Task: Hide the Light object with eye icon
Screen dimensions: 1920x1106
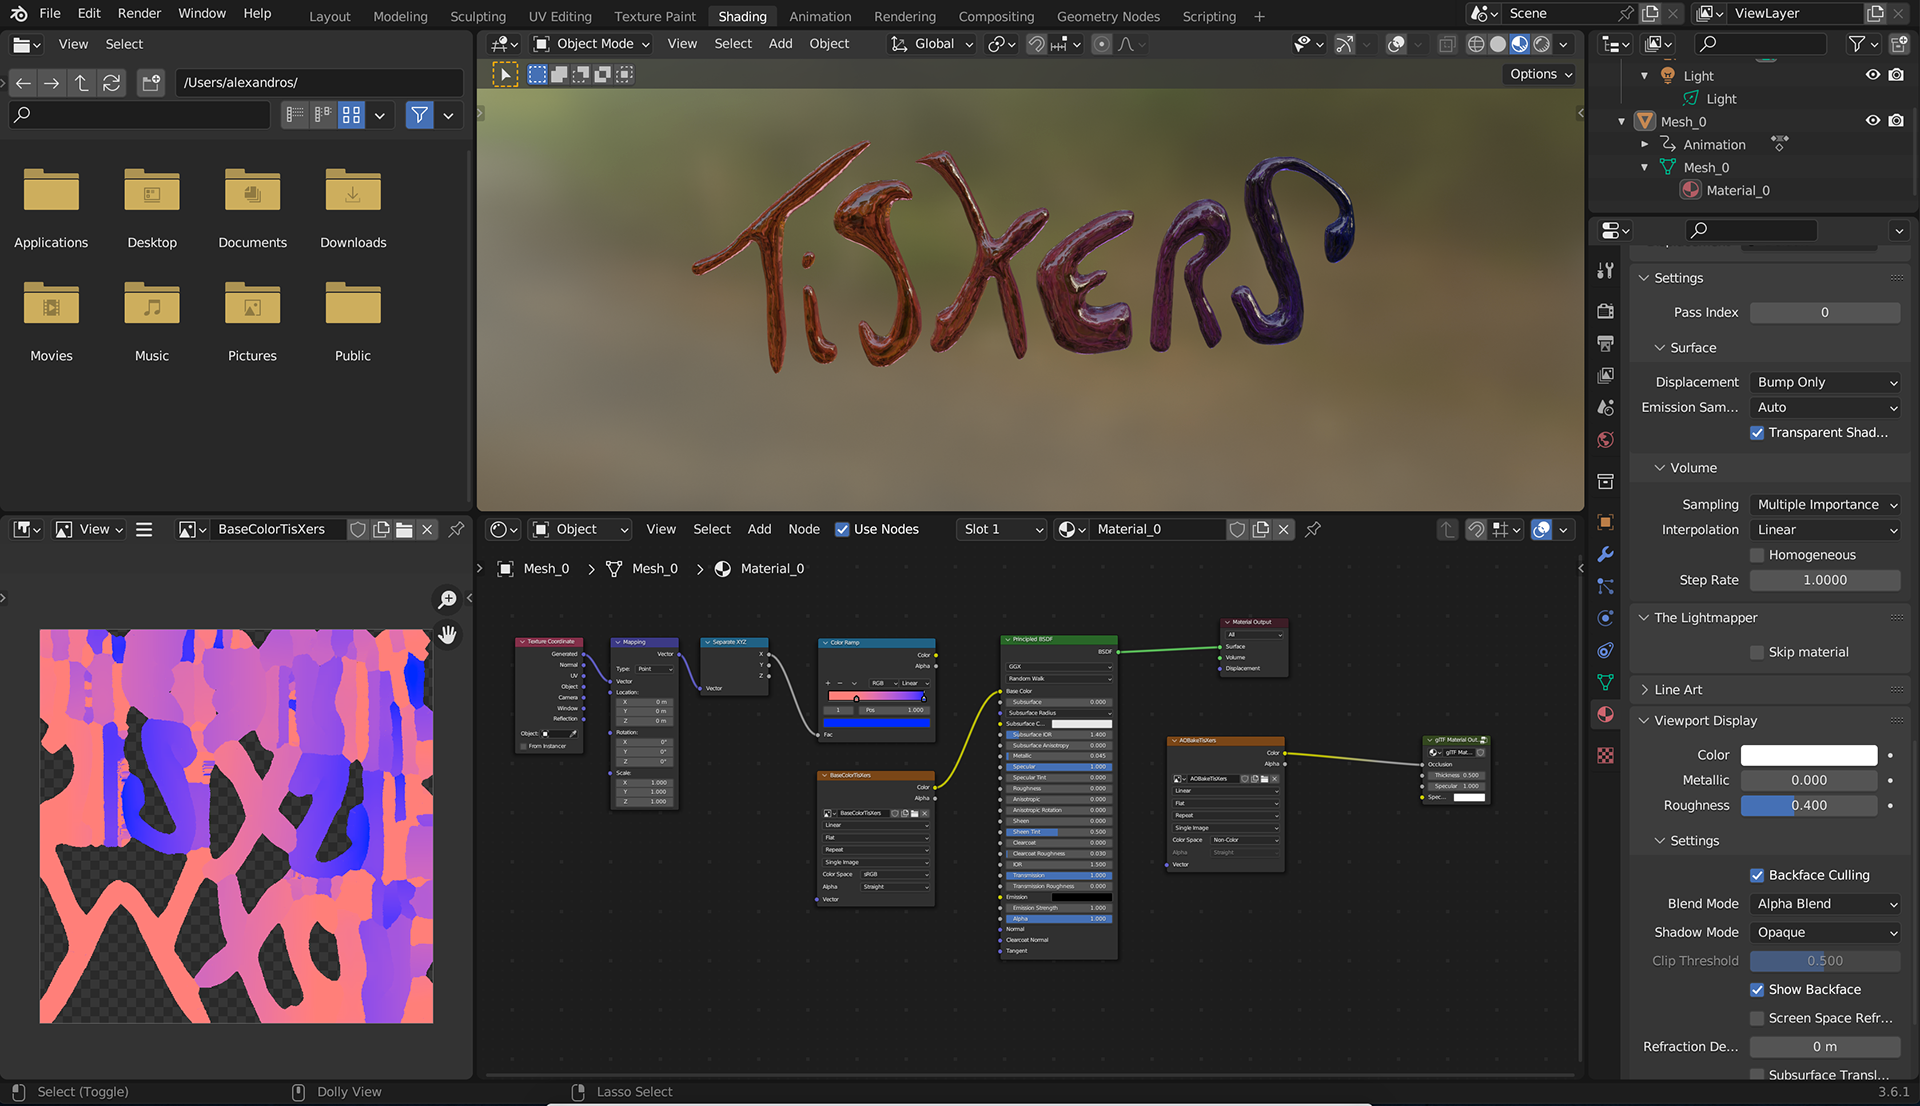Action: (1872, 75)
